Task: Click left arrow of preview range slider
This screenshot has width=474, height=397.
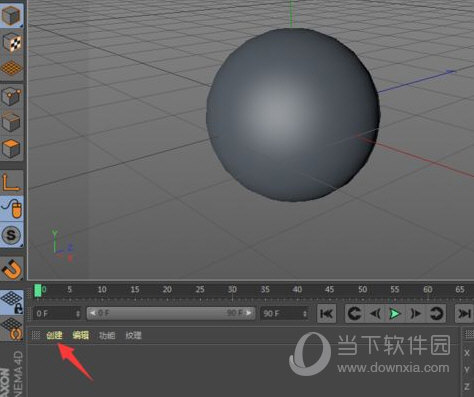Action: 92,313
